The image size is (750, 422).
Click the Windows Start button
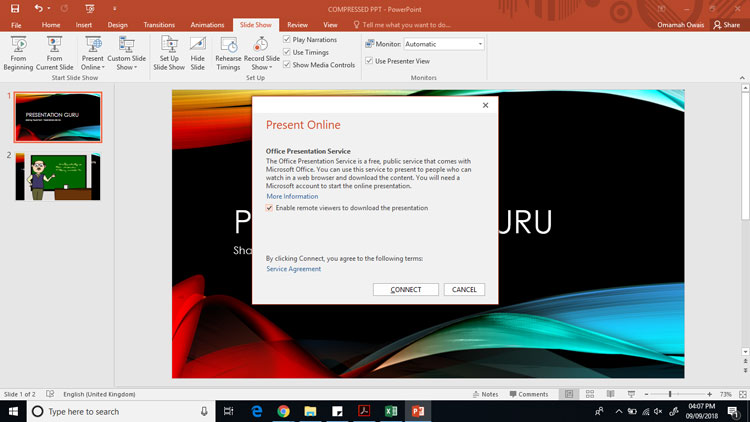[x=13, y=411]
